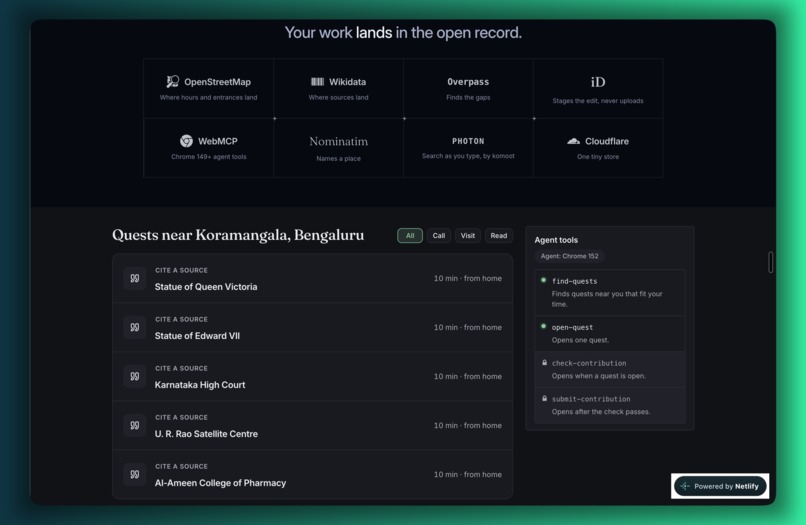Click the Agent: Chrome 152 badge
This screenshot has width=806, height=525.
[569, 256]
